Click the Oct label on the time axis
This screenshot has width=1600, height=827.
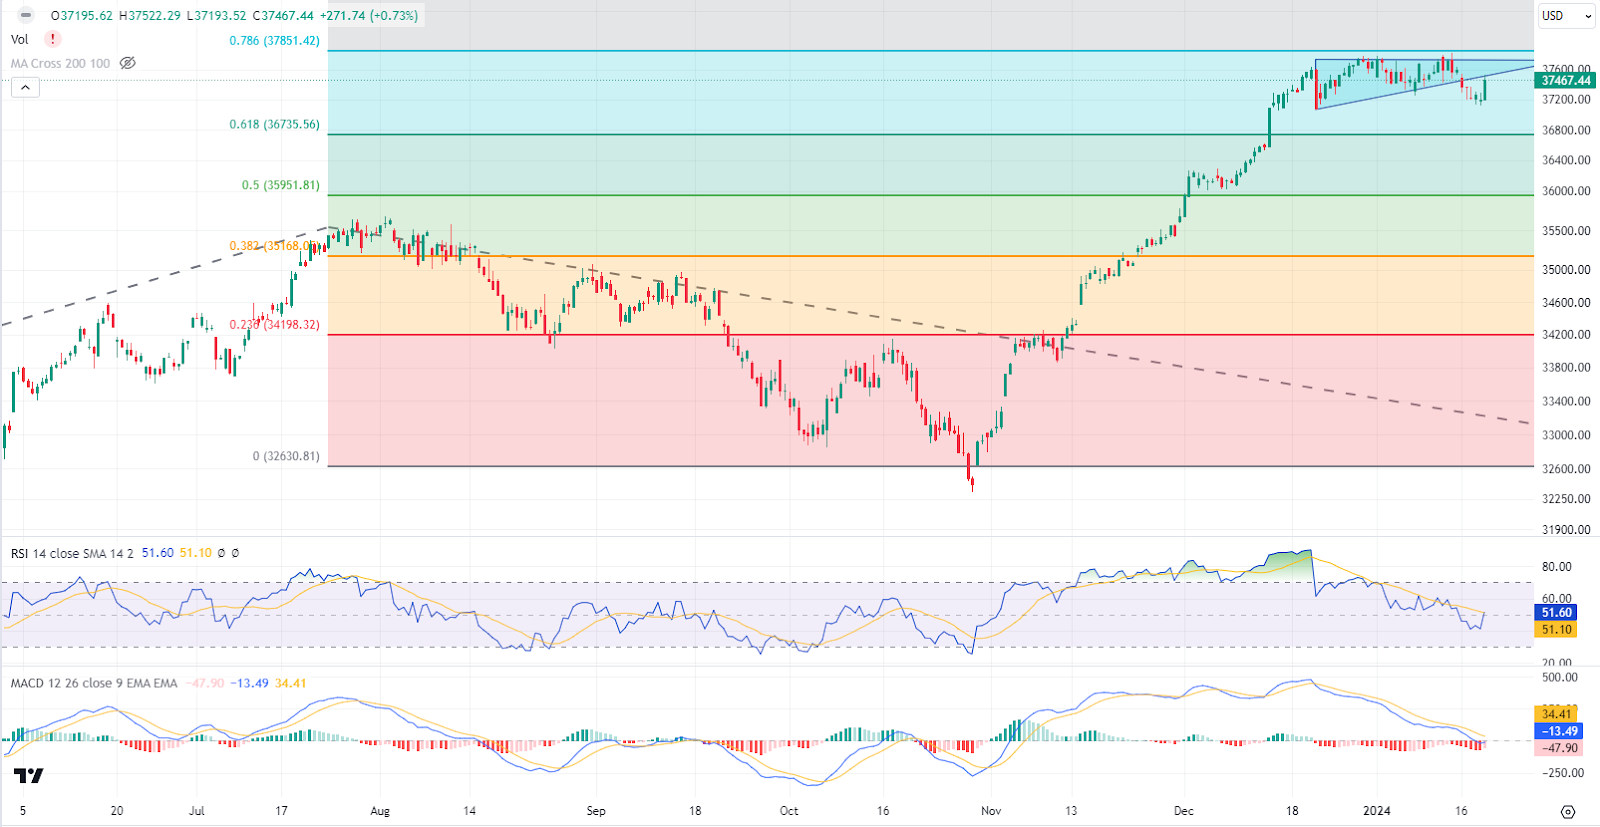(x=789, y=811)
